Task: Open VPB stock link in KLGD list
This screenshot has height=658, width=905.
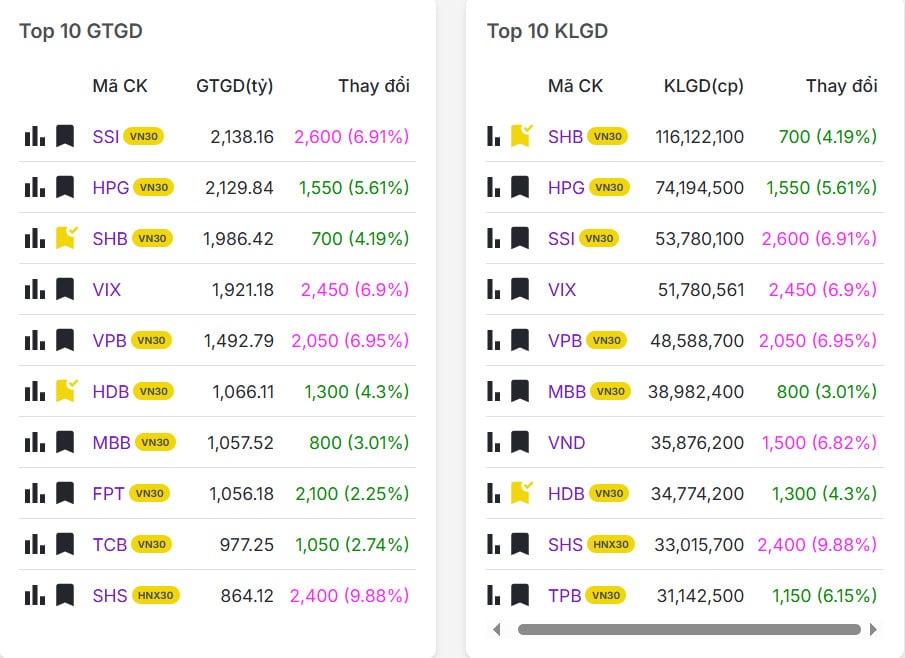Action: pos(564,340)
